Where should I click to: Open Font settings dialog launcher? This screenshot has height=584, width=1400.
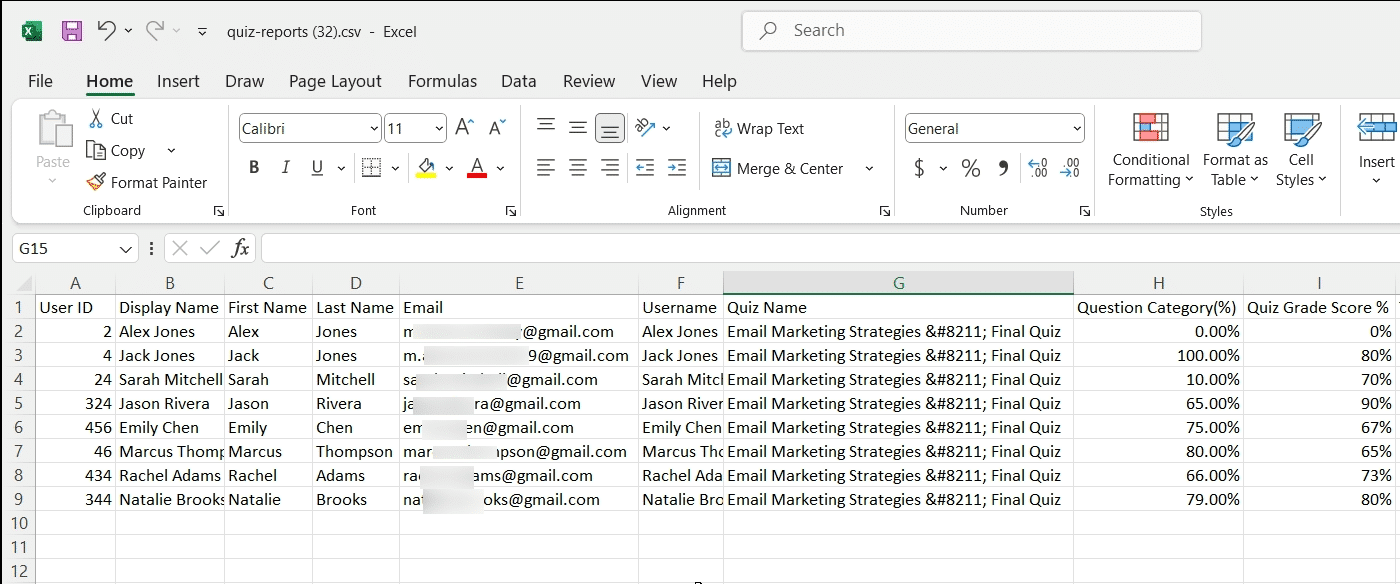point(511,211)
